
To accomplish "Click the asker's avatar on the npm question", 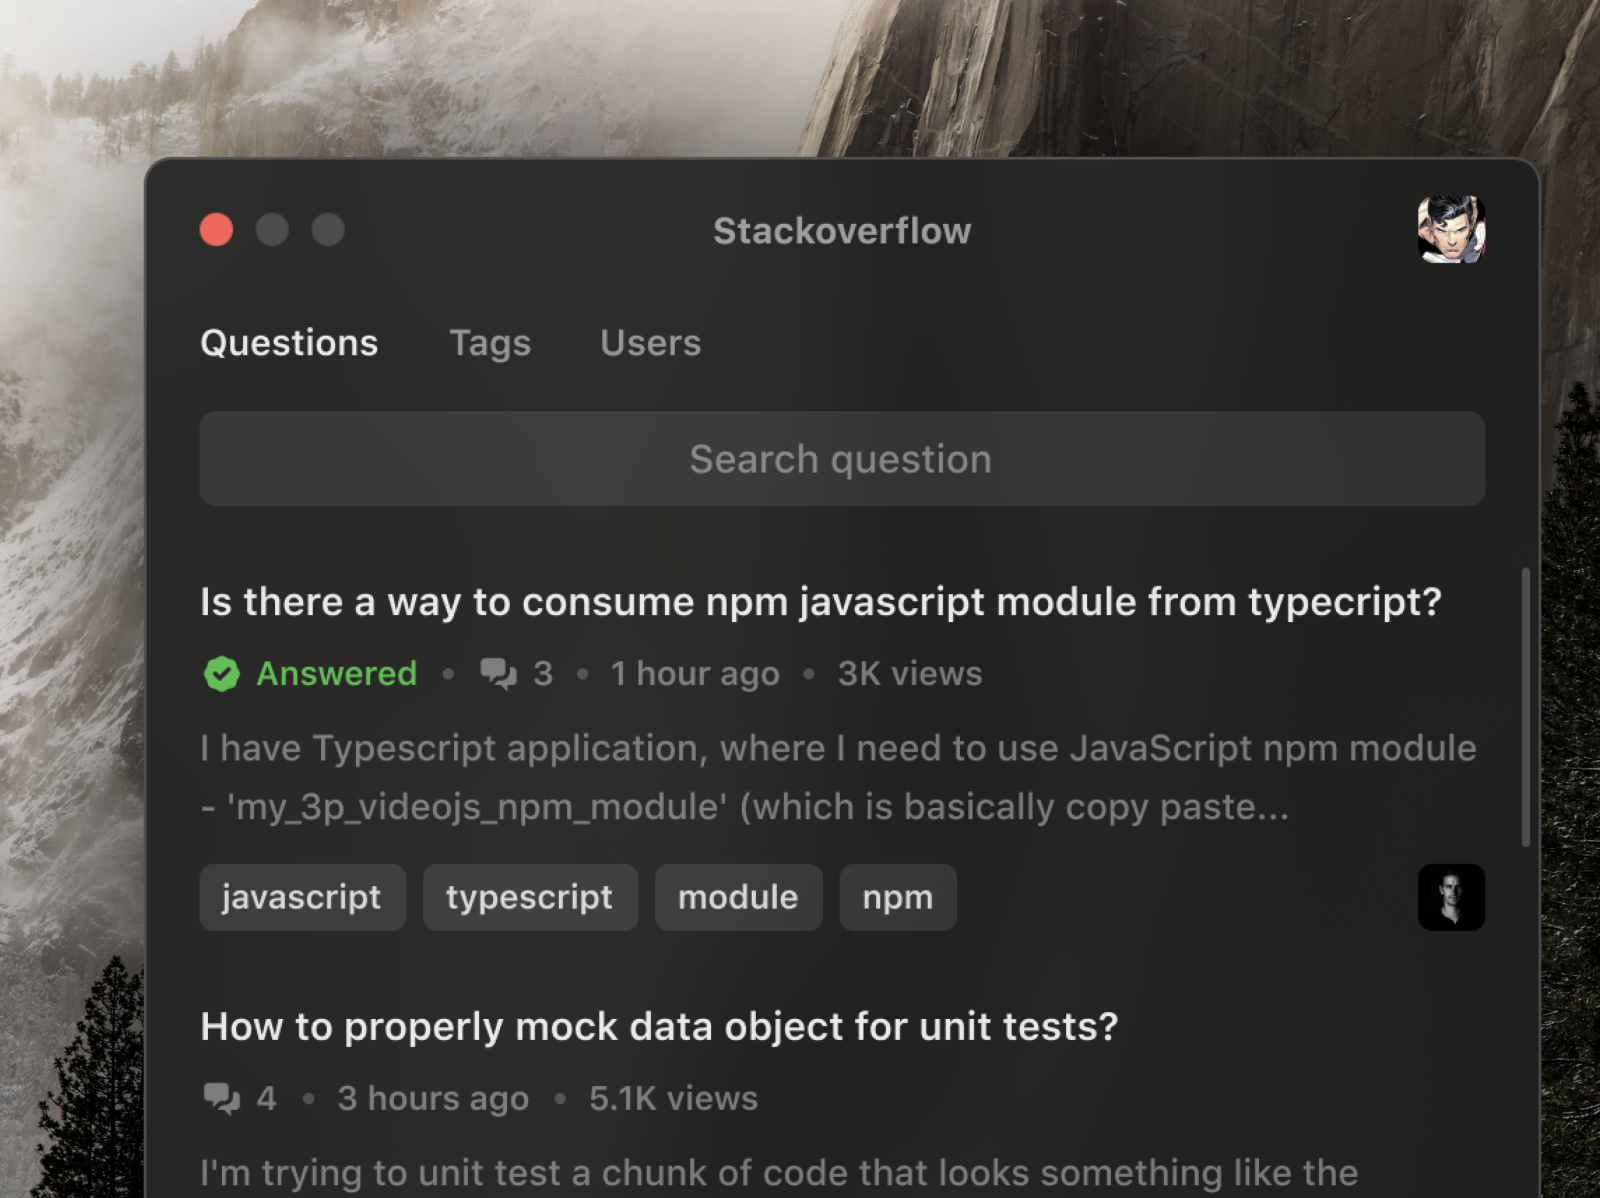I will (x=1451, y=897).
